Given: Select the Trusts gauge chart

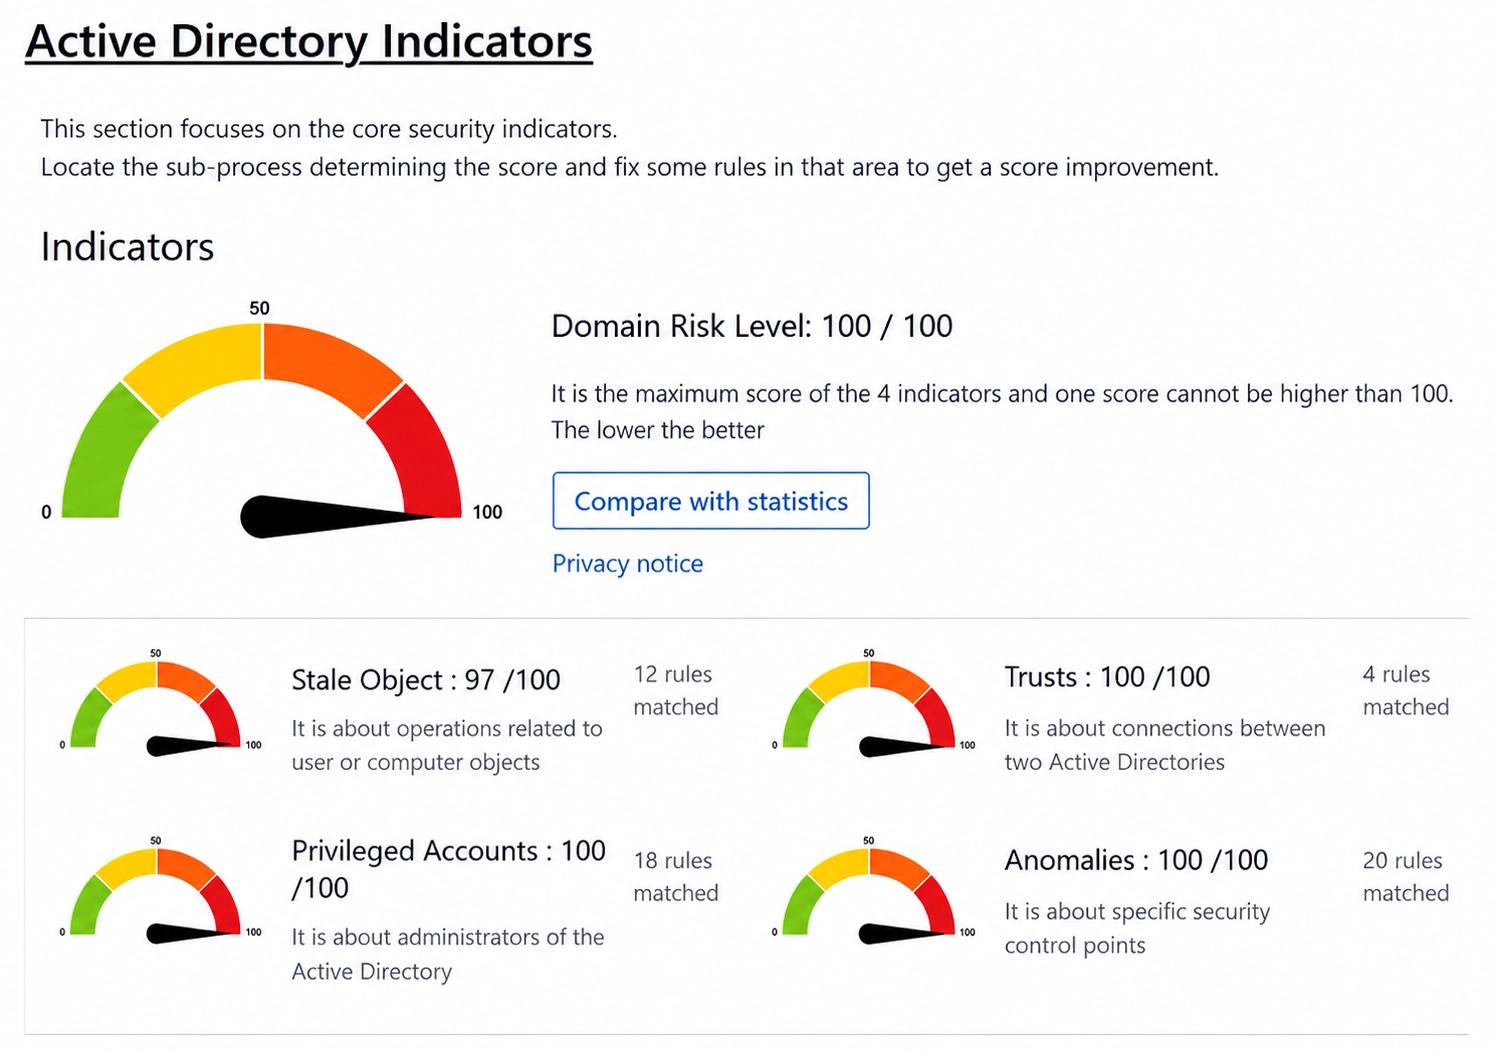Looking at the screenshot, I should coord(872,704).
